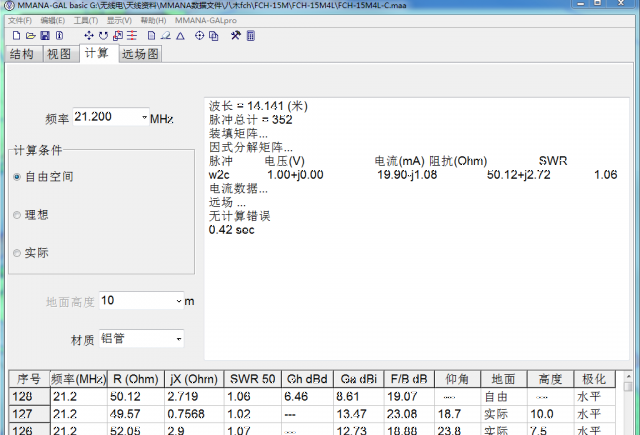
Task: Select row number 126 in results table
Action: [x=29, y=429]
